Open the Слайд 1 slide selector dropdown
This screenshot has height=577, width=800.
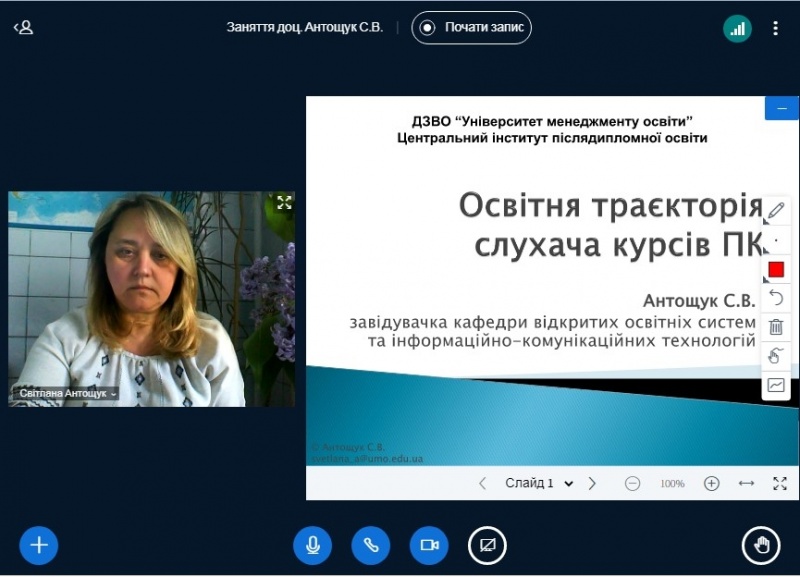coord(539,483)
